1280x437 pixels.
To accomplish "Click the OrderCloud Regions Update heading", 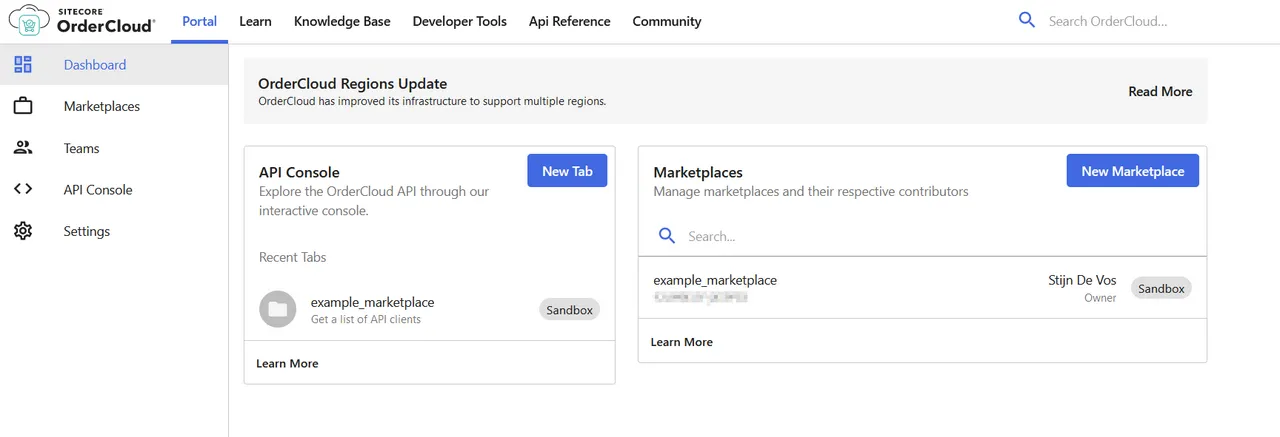I will pos(352,84).
